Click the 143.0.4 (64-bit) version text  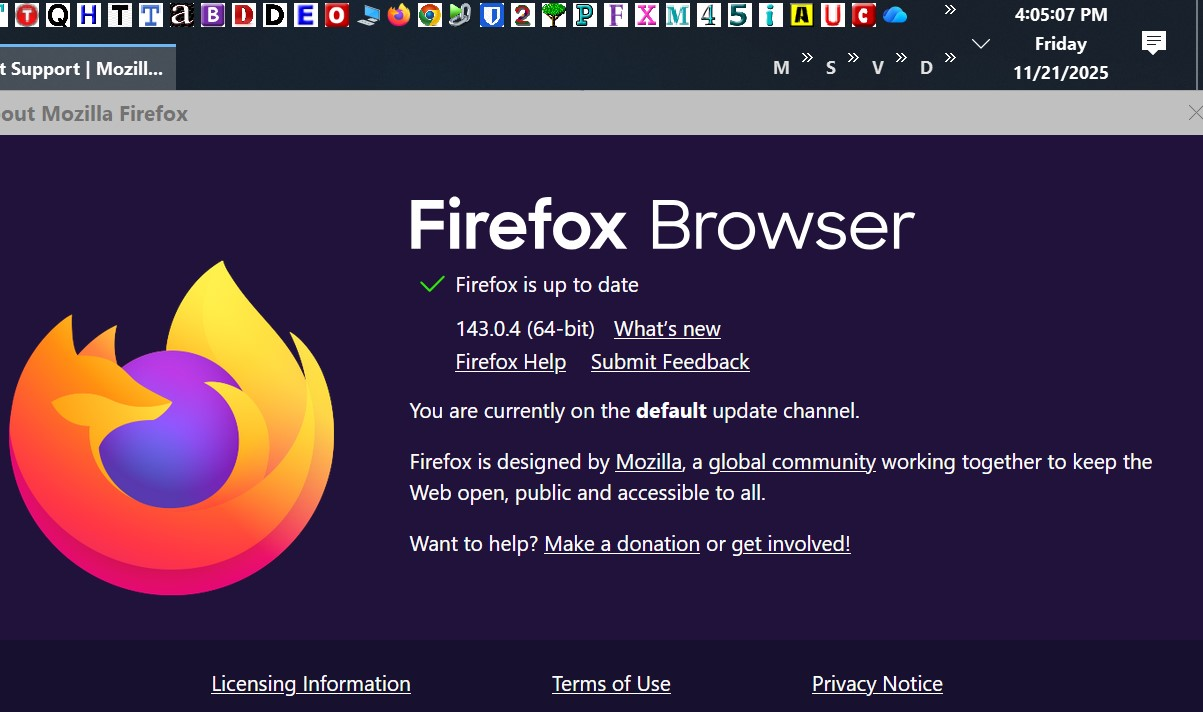[525, 329]
